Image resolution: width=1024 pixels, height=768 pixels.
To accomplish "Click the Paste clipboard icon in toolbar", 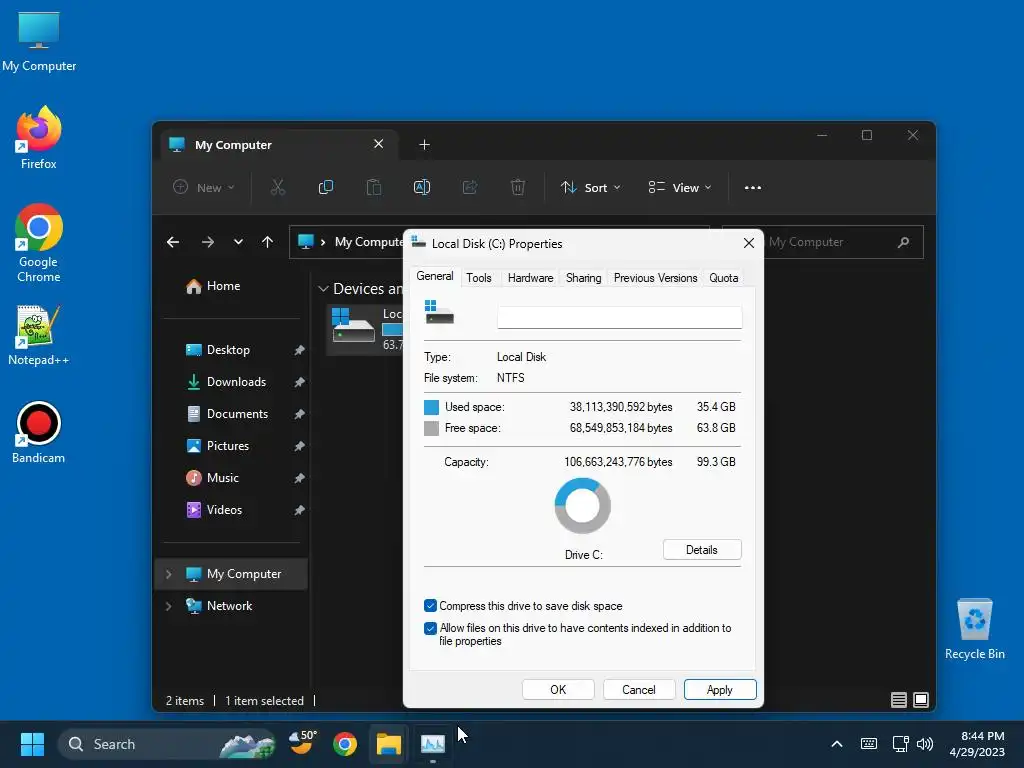I will click(374, 187).
